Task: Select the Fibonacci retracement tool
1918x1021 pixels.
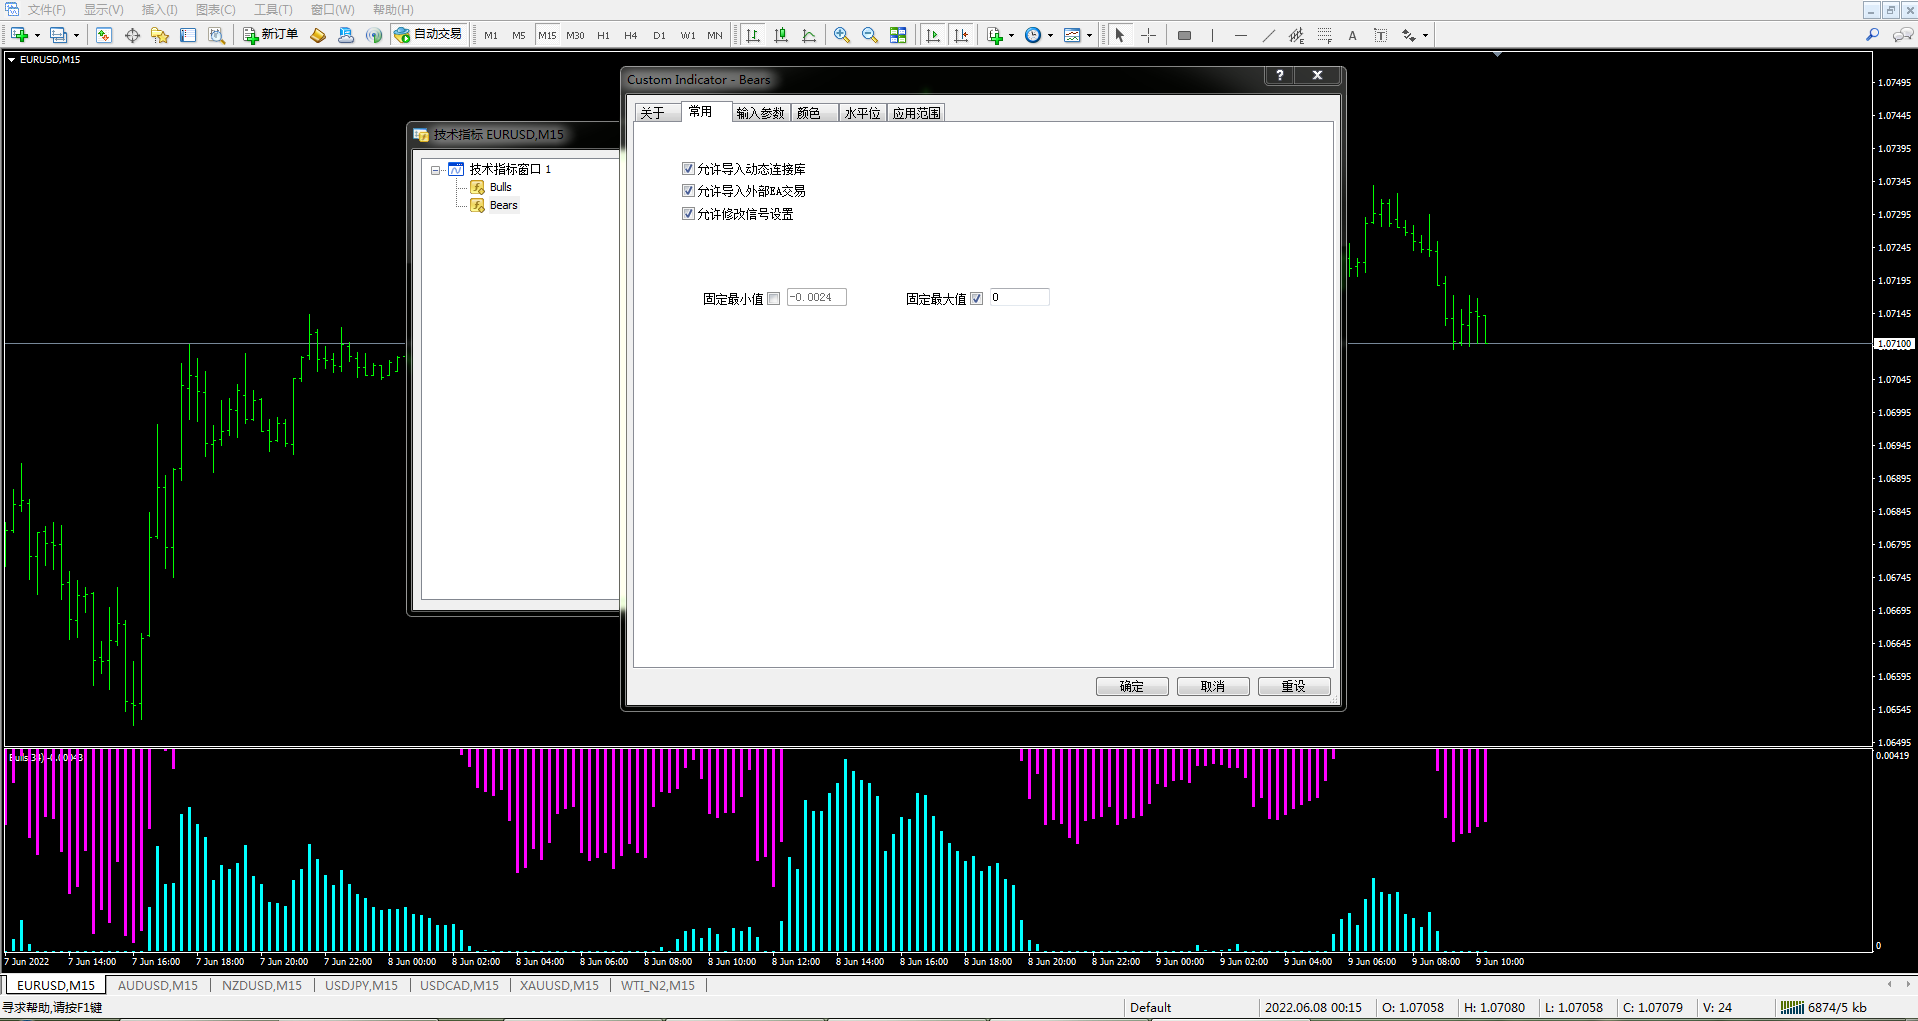Action: coord(1324,35)
